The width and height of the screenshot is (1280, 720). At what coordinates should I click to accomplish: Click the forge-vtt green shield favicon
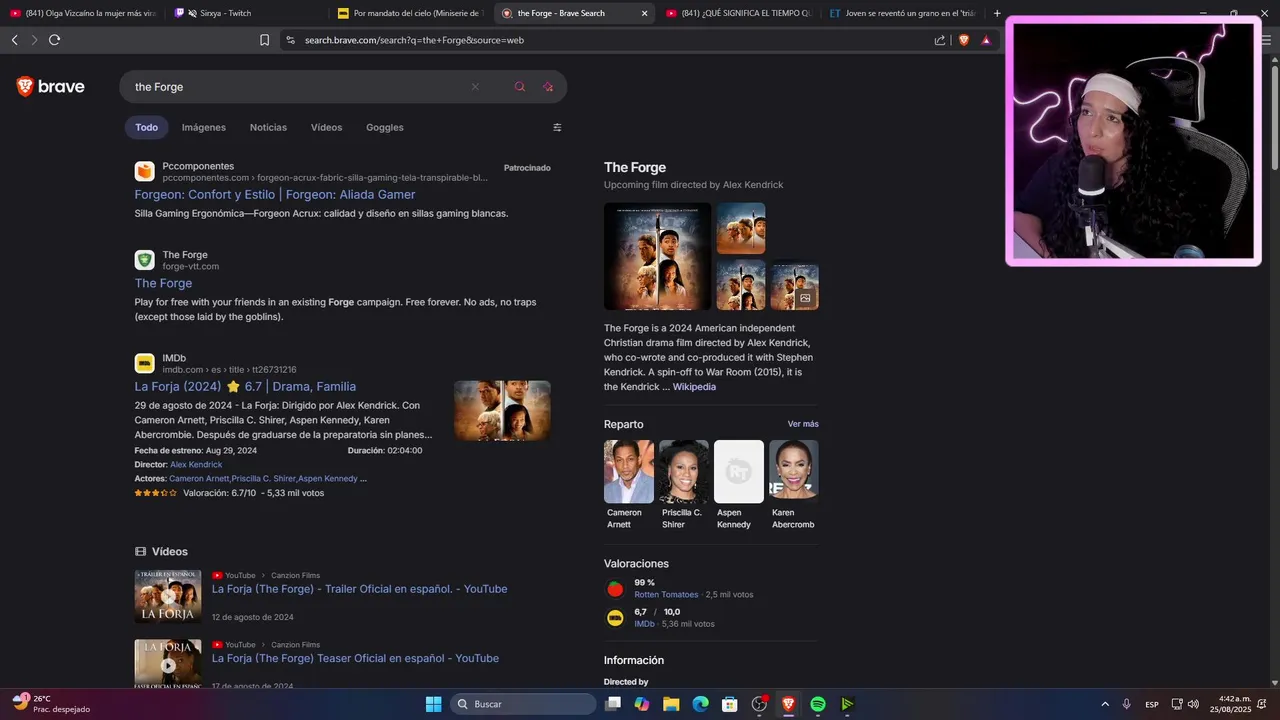pos(145,260)
